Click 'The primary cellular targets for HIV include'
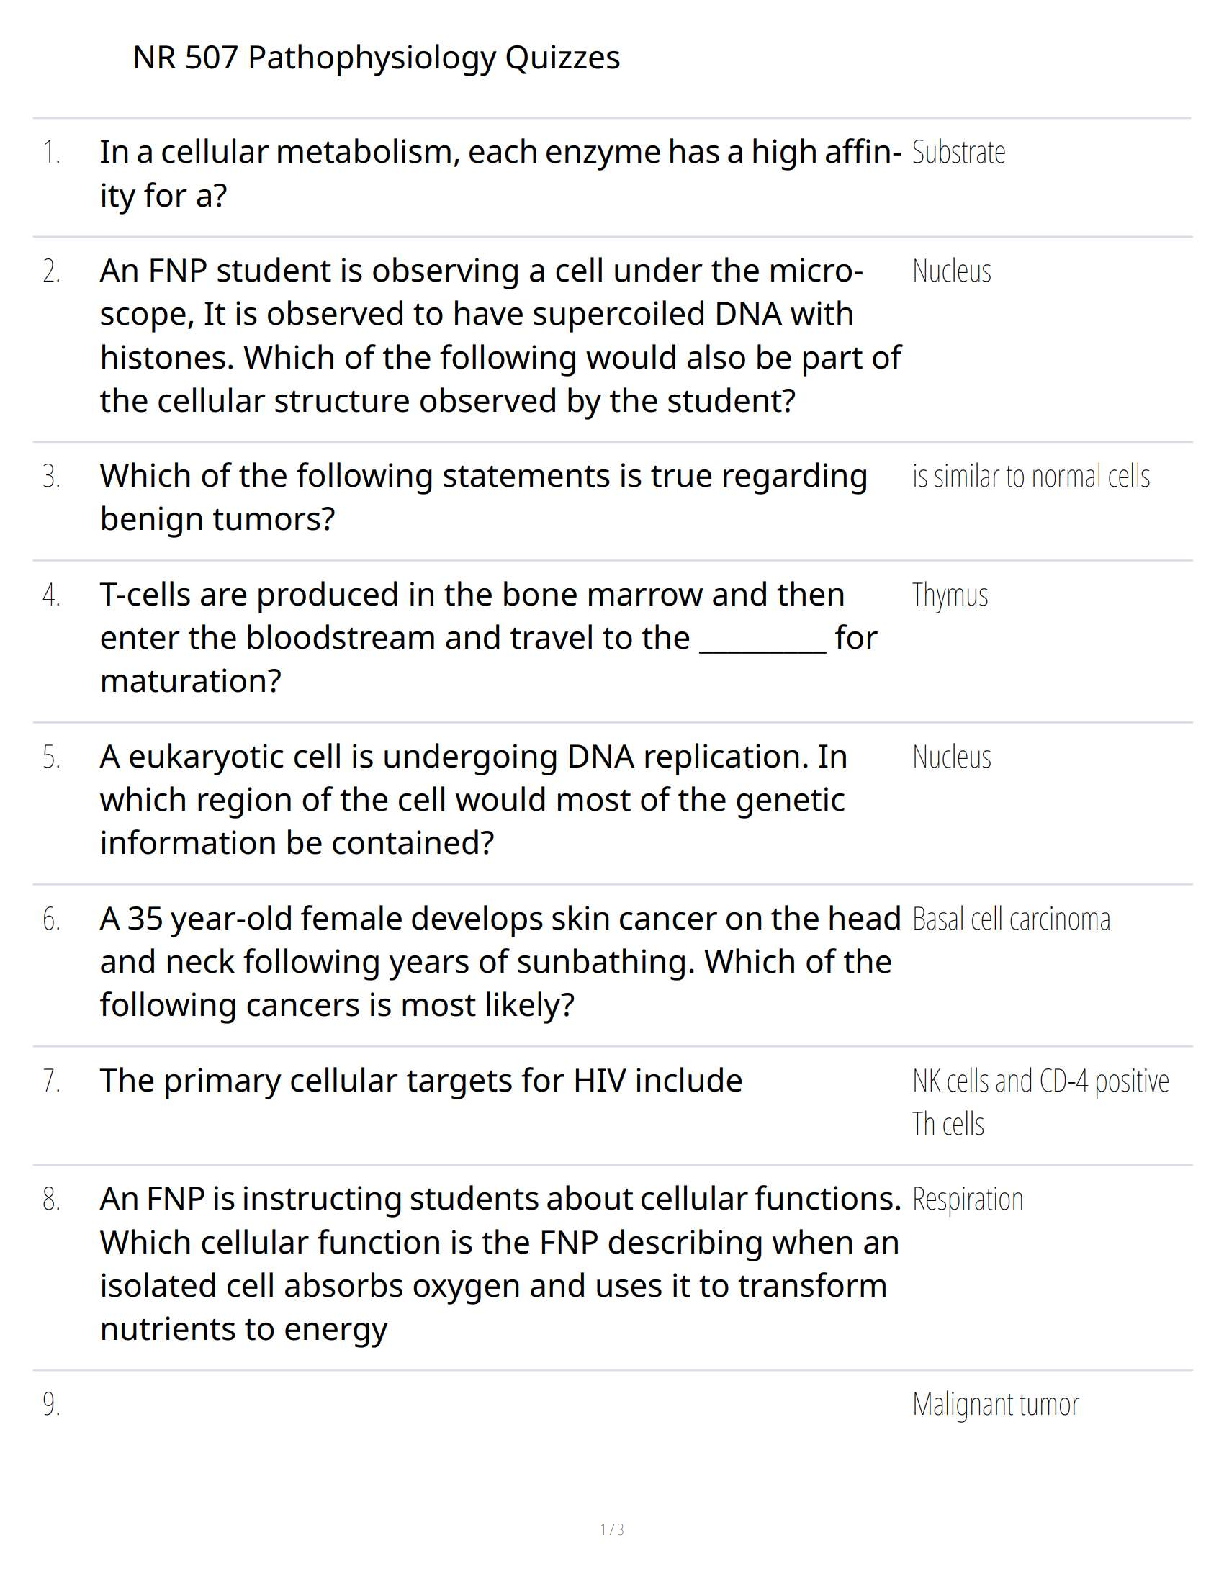The width and height of the screenshot is (1224, 1584). (421, 1081)
